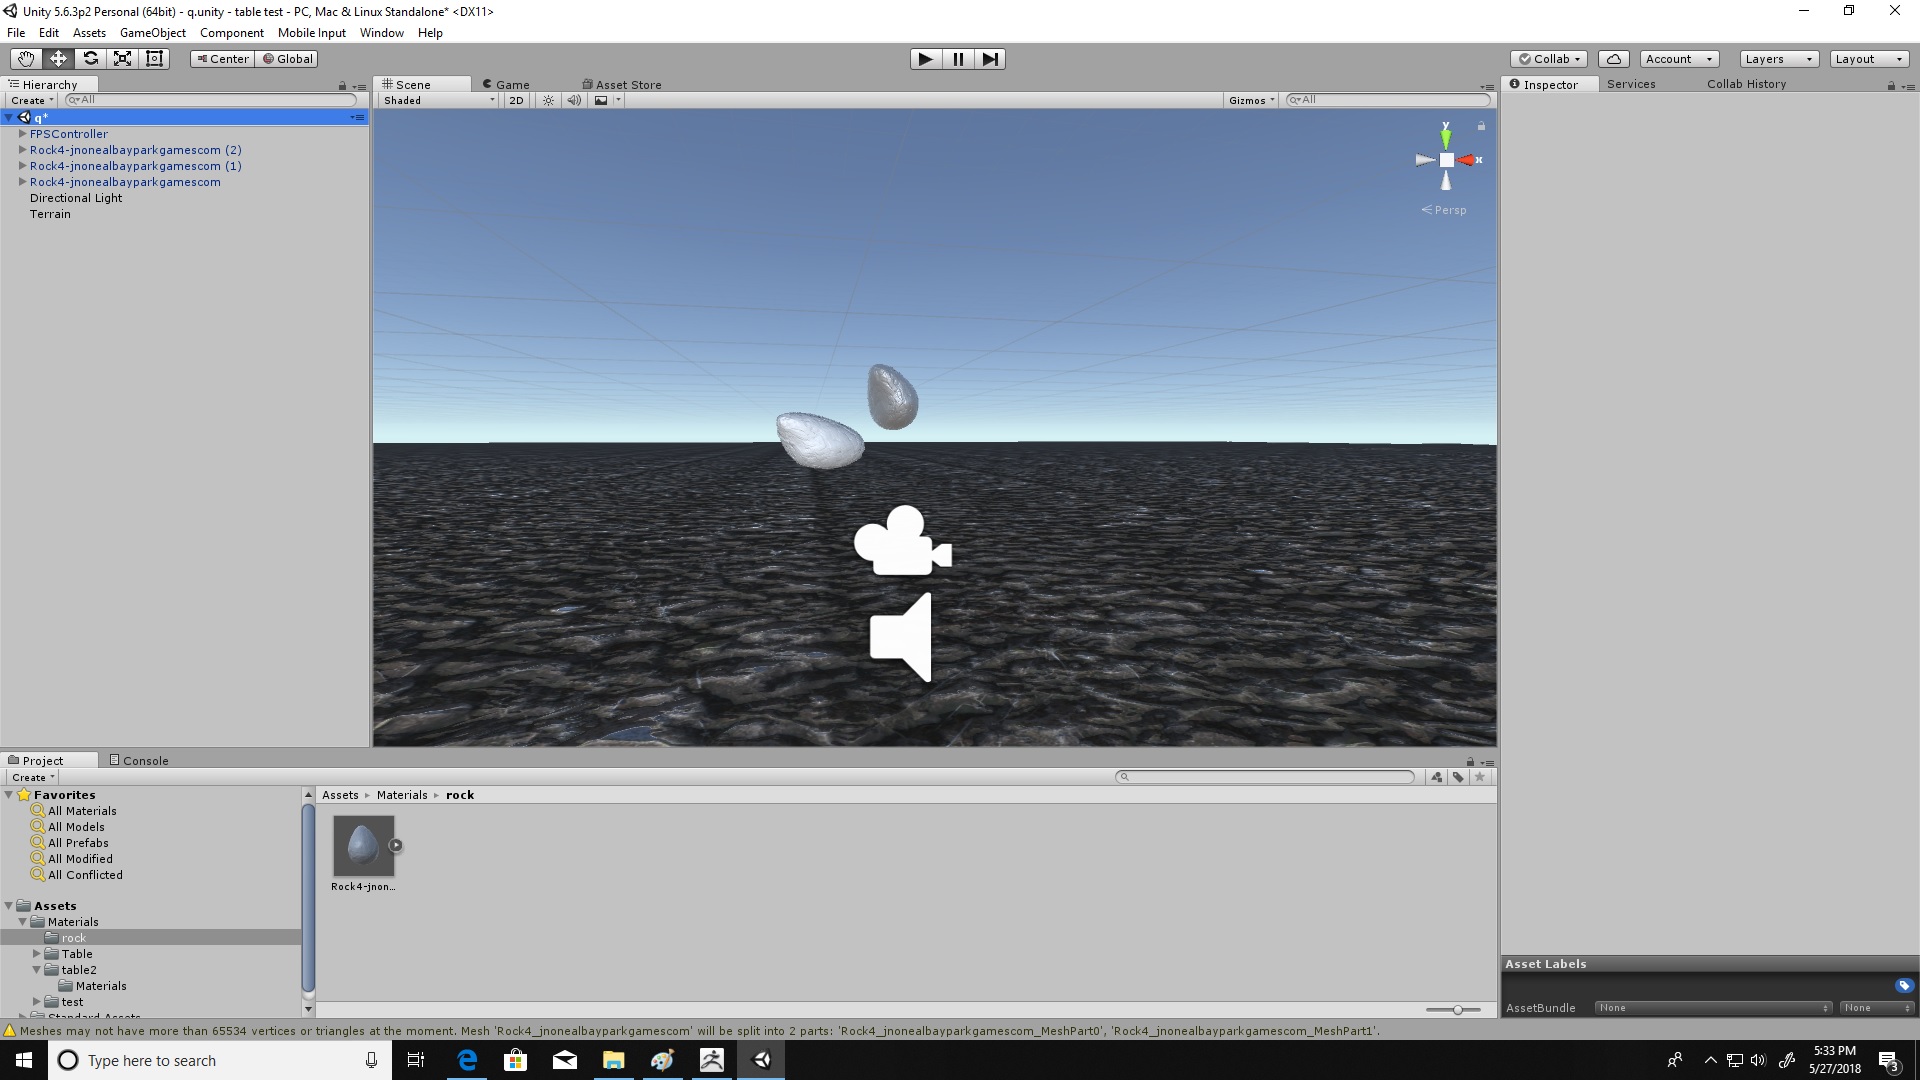Viewport: 1920px width, 1080px height.
Task: Click the Hierarchy search field
Action: 210,100
